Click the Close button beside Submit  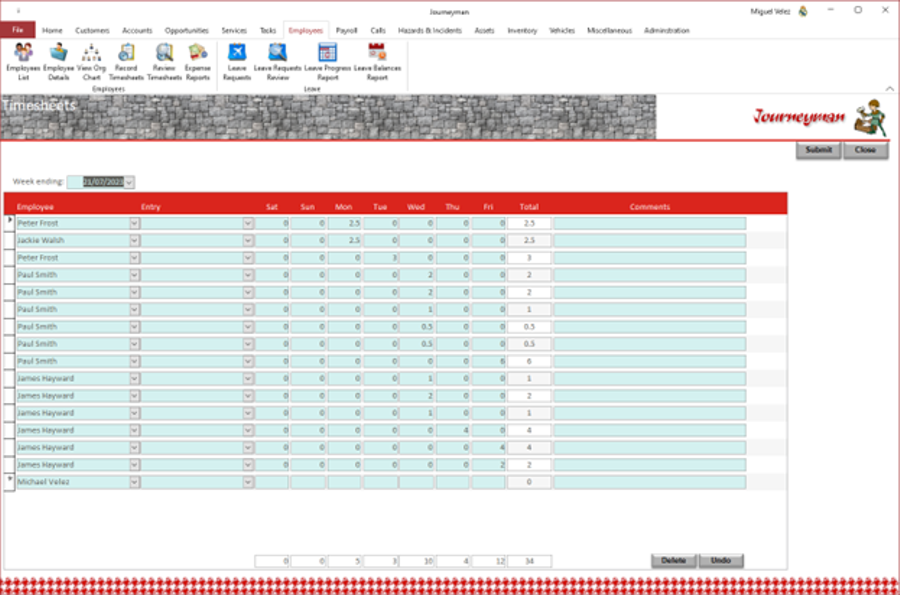865,150
